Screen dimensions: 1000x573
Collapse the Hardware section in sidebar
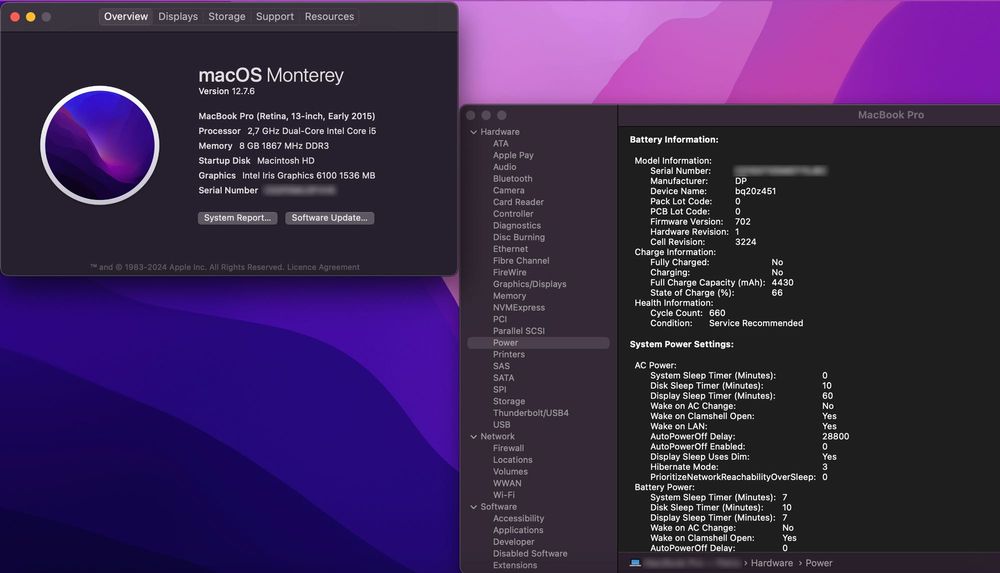point(474,132)
